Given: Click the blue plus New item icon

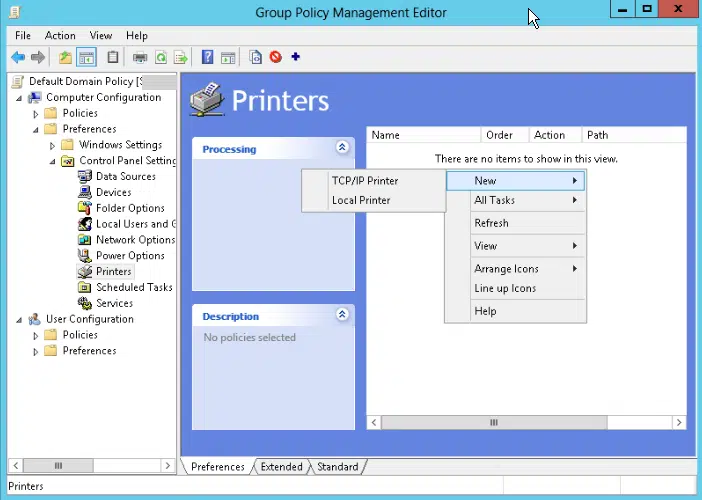Looking at the screenshot, I should 295,57.
